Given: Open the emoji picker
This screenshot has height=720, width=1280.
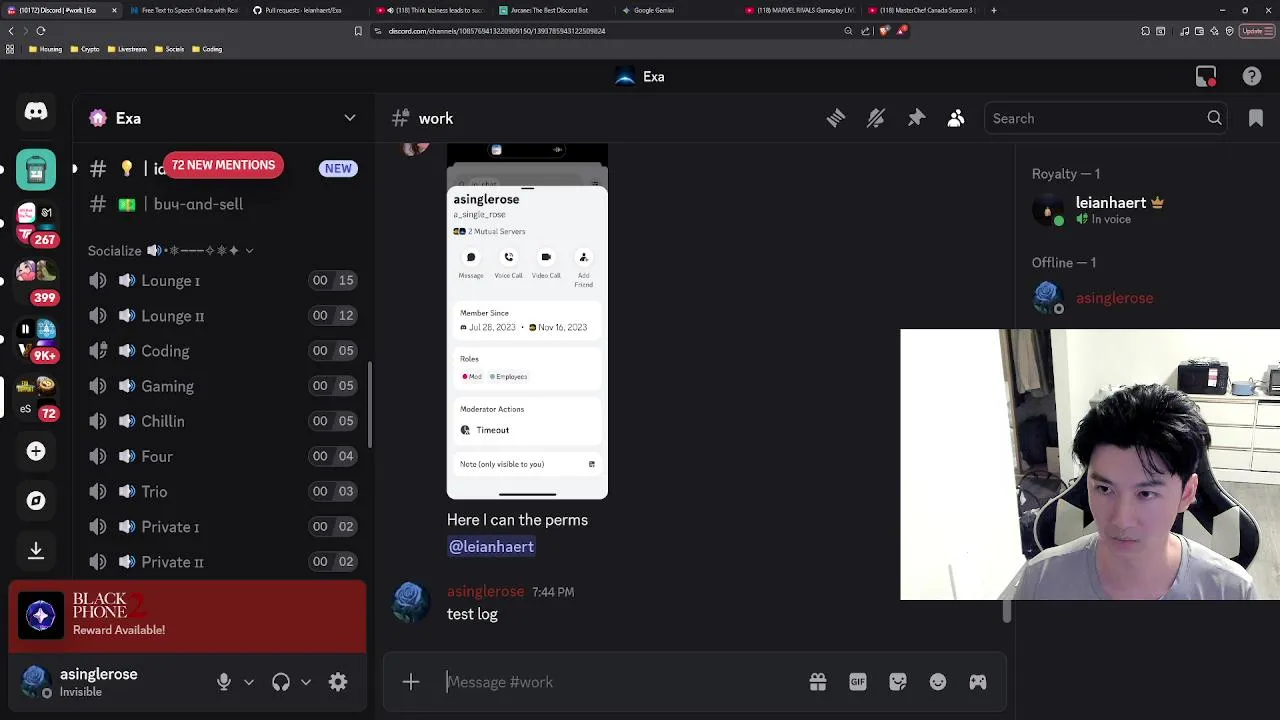Looking at the screenshot, I should click(938, 682).
